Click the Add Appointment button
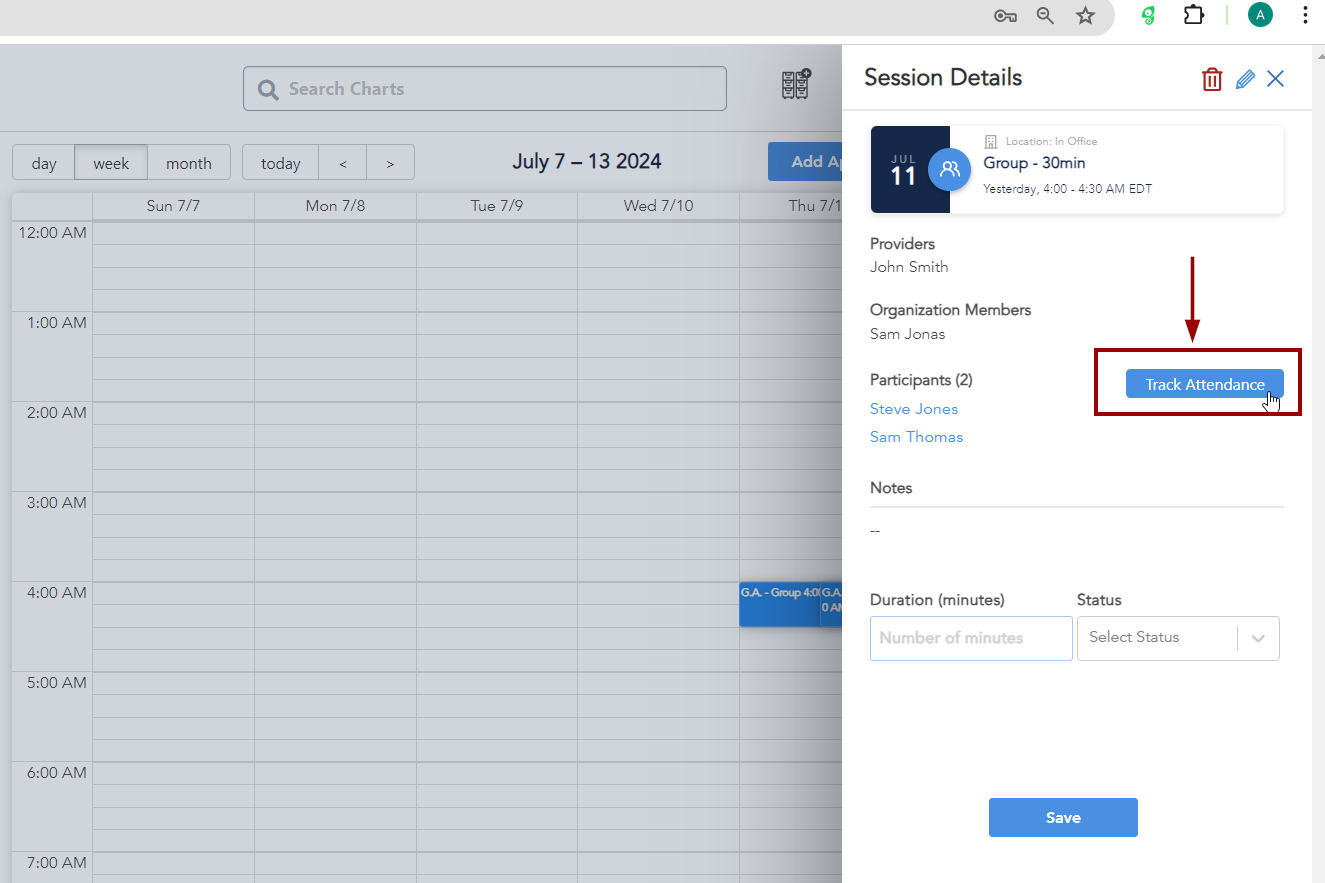Image resolution: width=1325 pixels, height=883 pixels. [x=805, y=161]
